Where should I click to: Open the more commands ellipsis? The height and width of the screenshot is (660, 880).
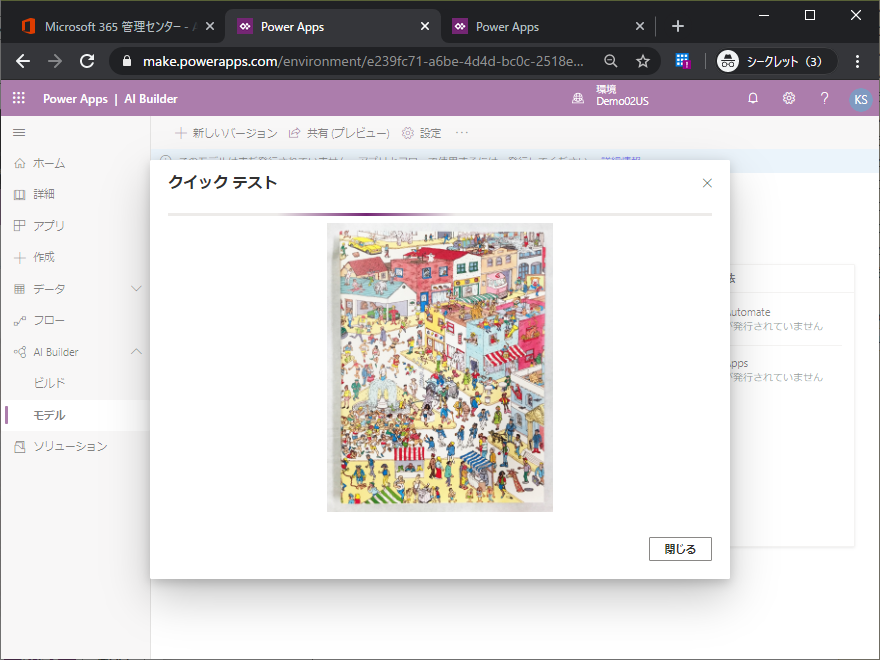462,133
